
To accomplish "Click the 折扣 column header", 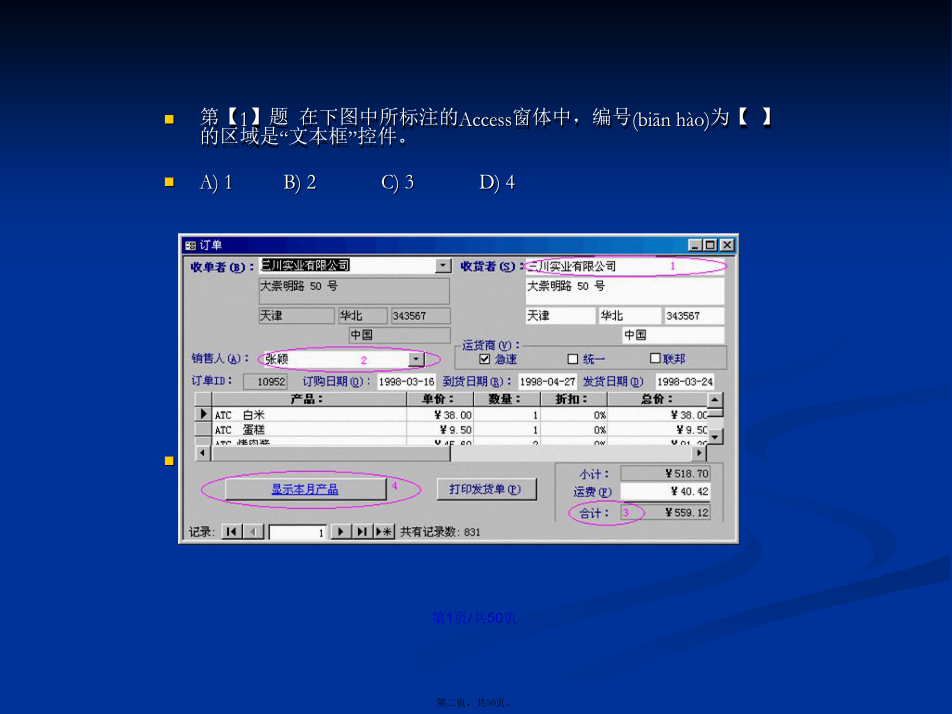I will coord(573,399).
